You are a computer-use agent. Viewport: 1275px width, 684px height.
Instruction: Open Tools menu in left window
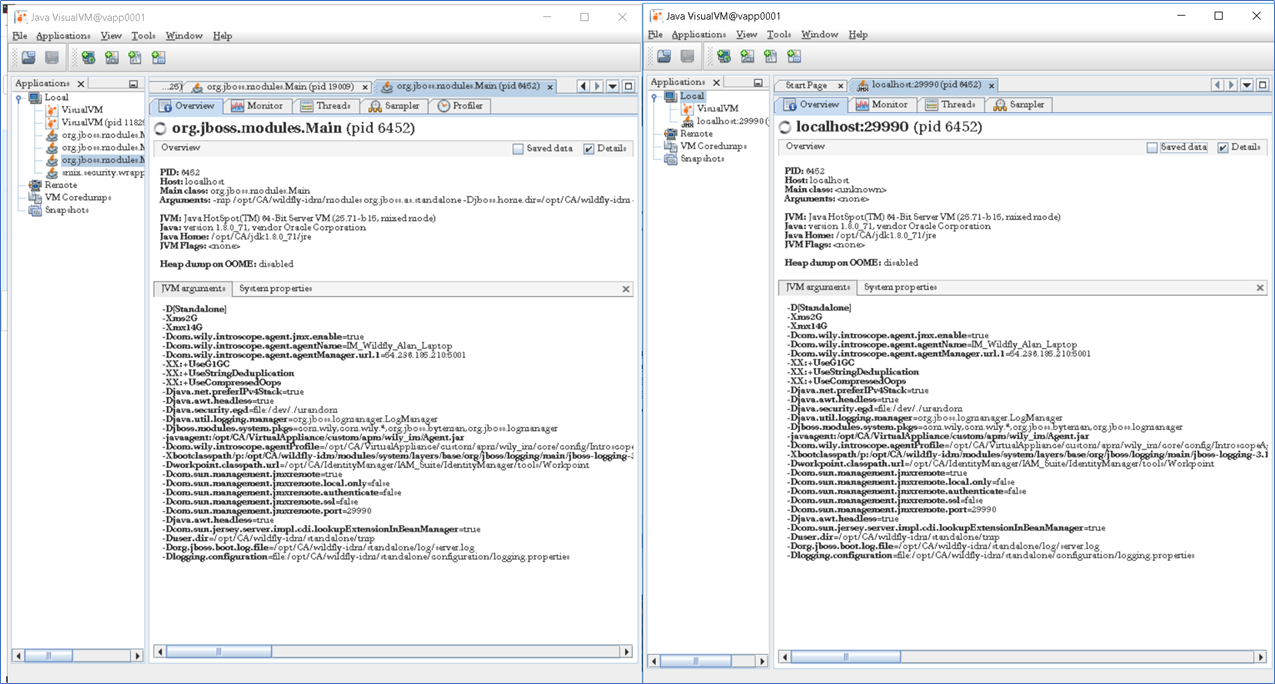tap(143, 36)
